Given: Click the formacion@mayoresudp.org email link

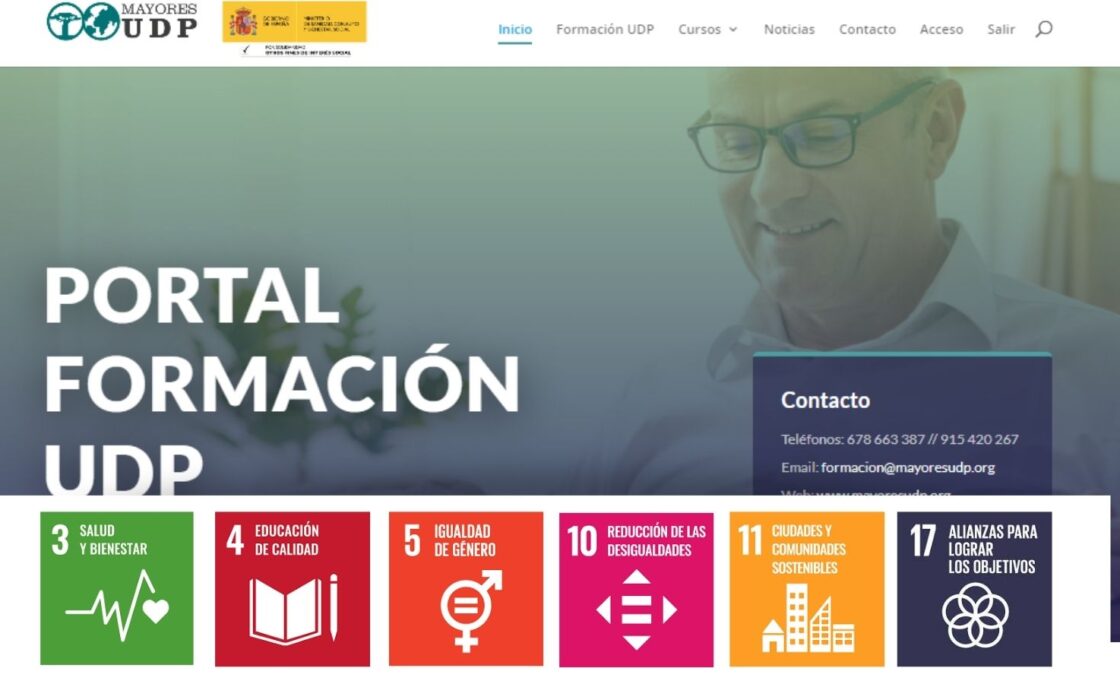Looking at the screenshot, I should (908, 468).
